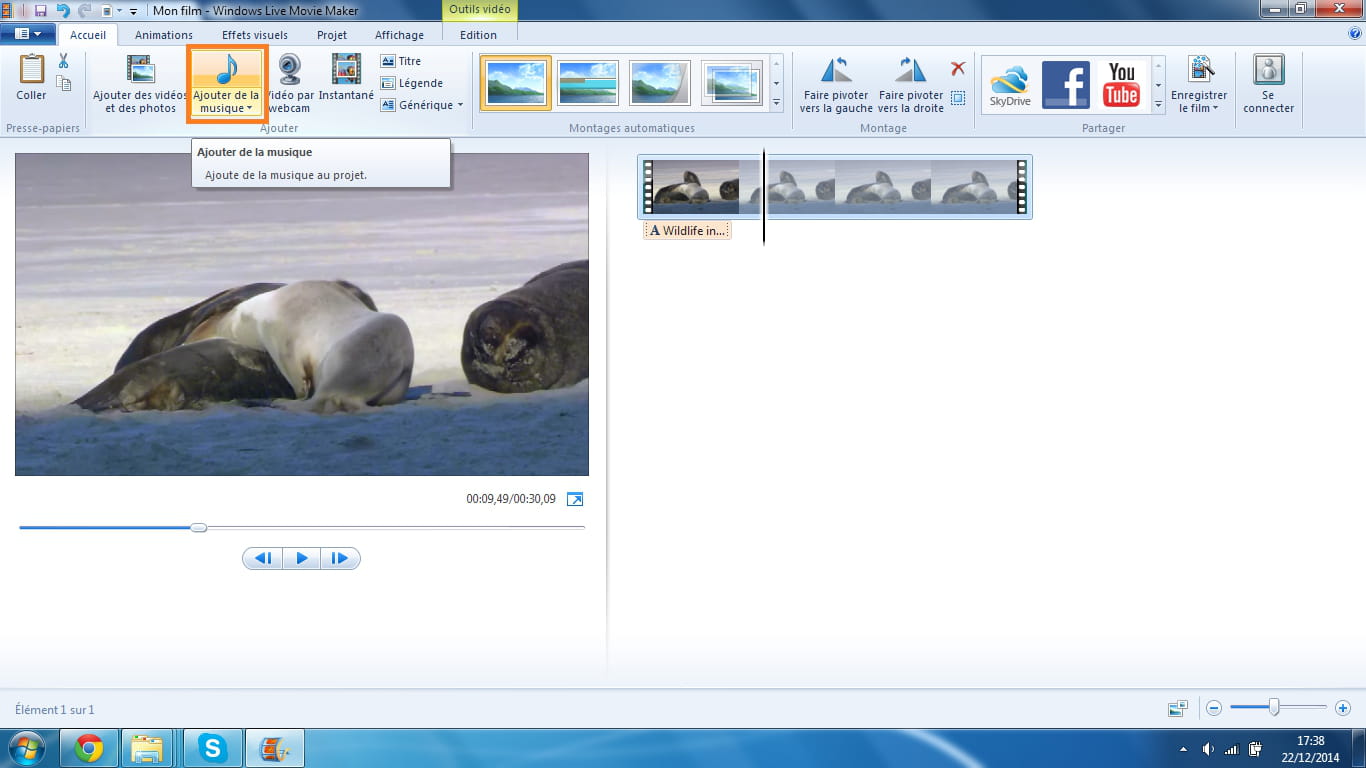This screenshot has width=1366, height=768.
Task: Expand the Ajouter de la musique dropdown
Action: click(249, 109)
